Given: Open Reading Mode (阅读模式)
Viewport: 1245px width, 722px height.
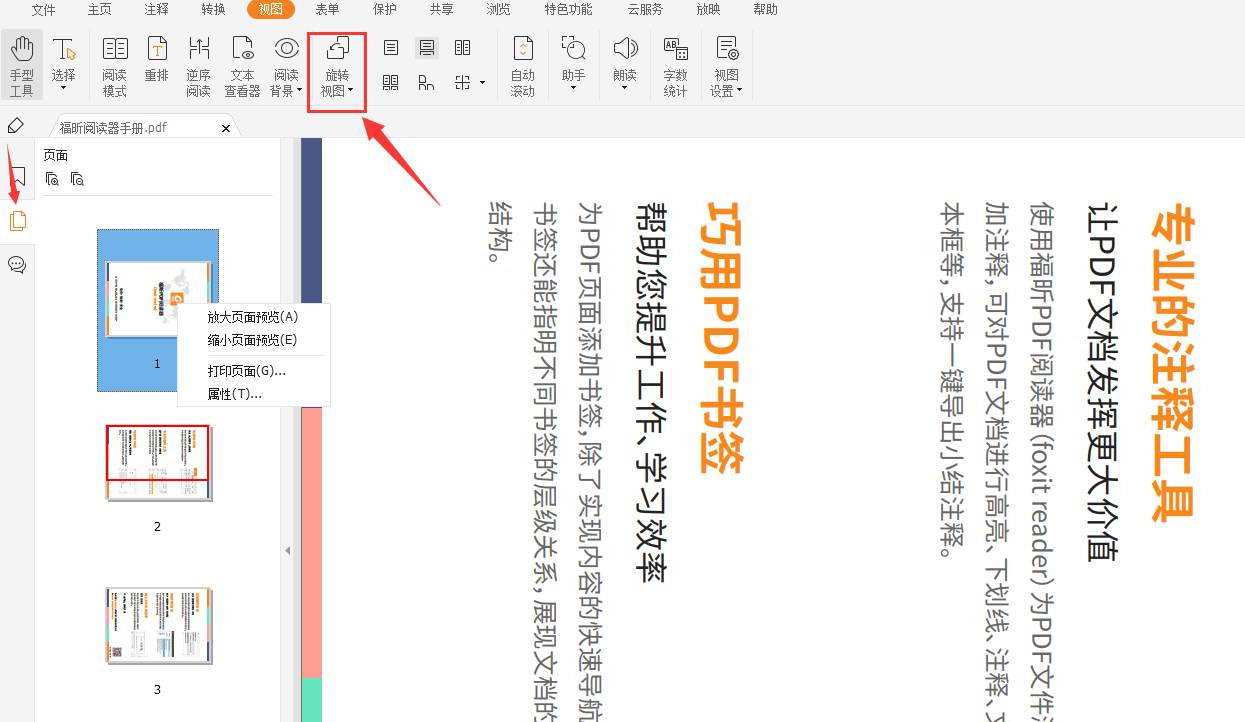Looking at the screenshot, I should [114, 65].
